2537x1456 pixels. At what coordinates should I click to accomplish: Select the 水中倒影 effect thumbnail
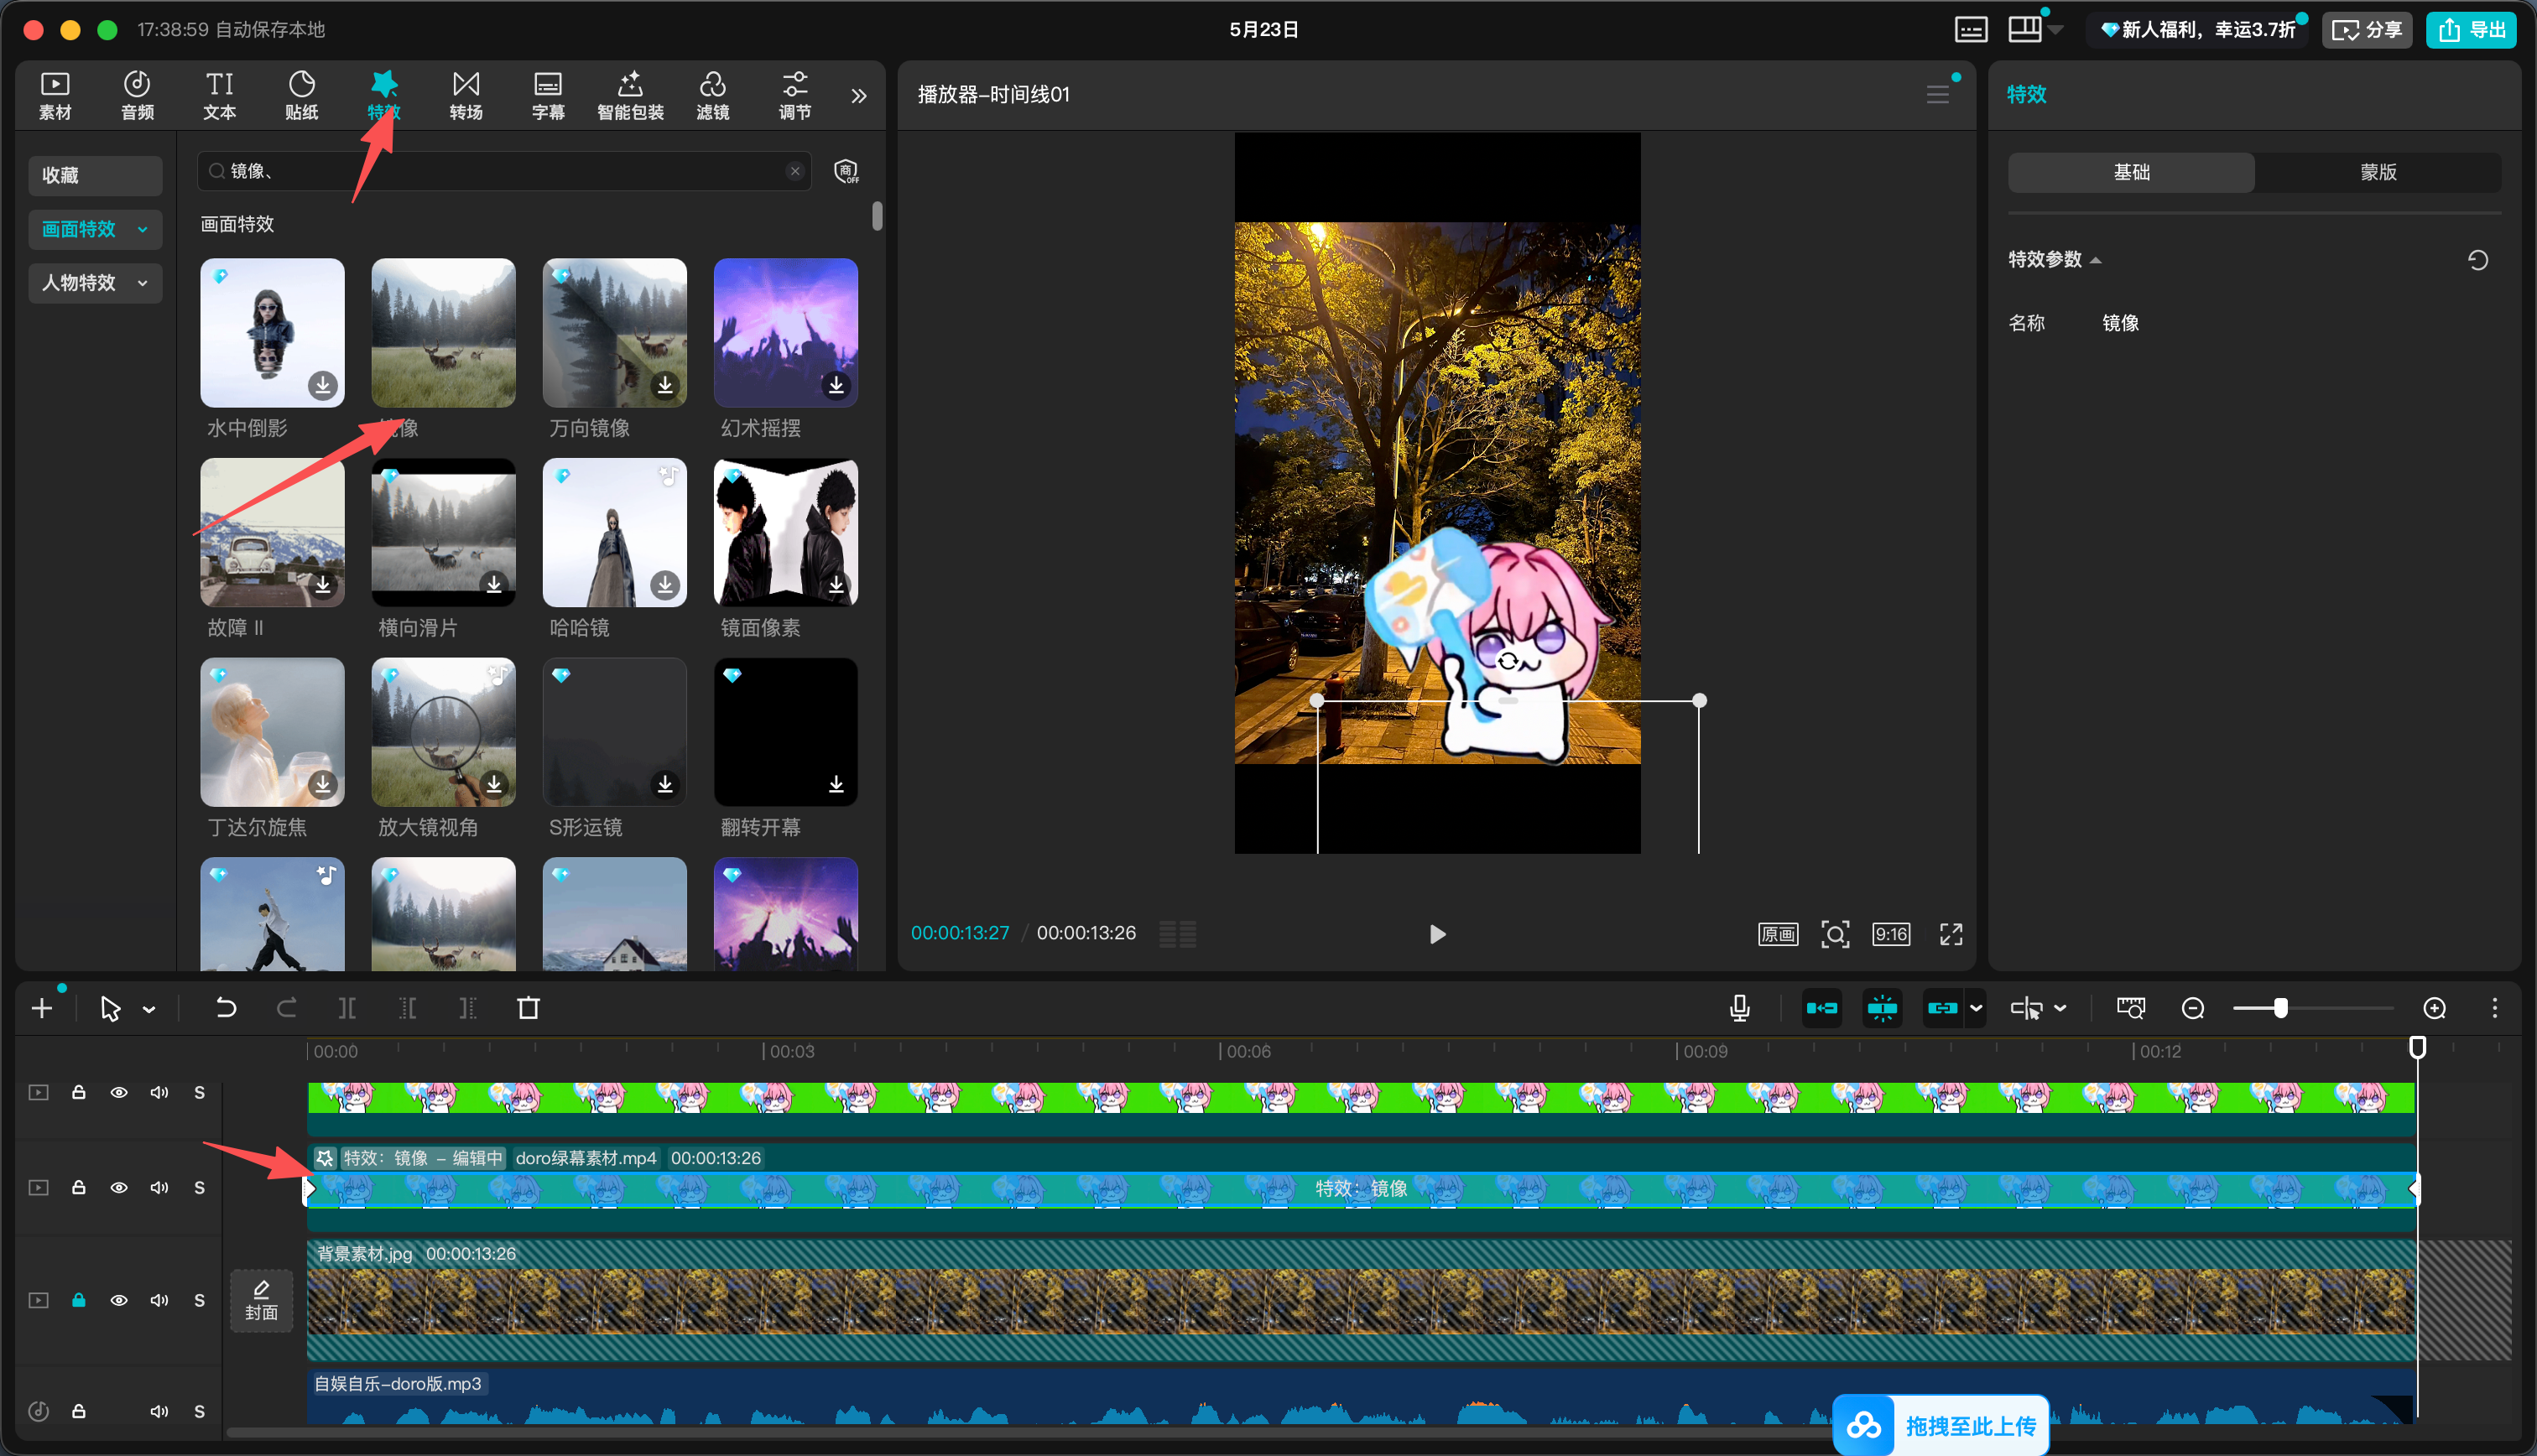[272, 333]
